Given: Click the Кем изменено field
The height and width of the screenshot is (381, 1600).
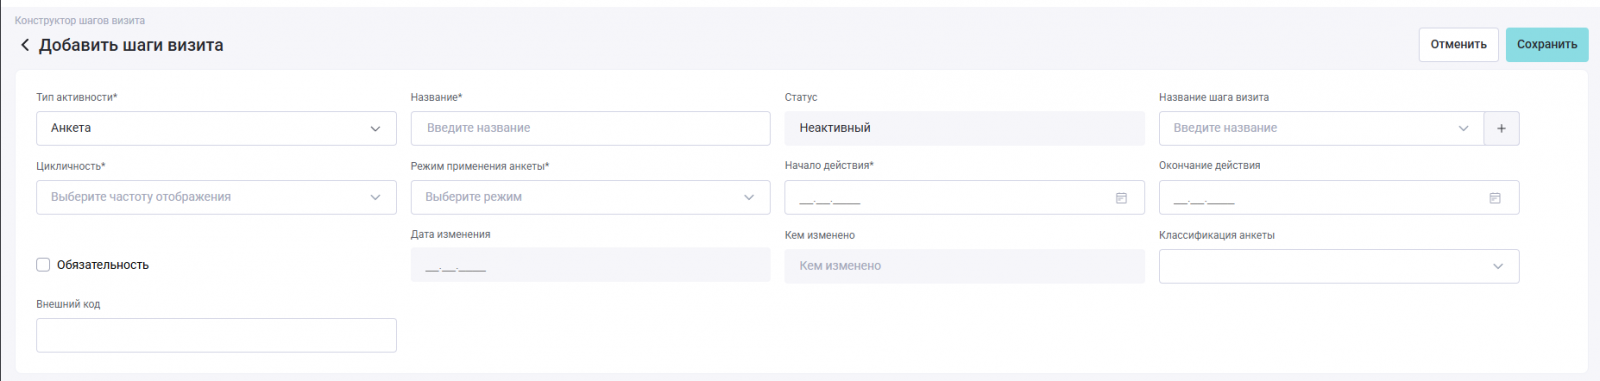Looking at the screenshot, I should pos(964,266).
